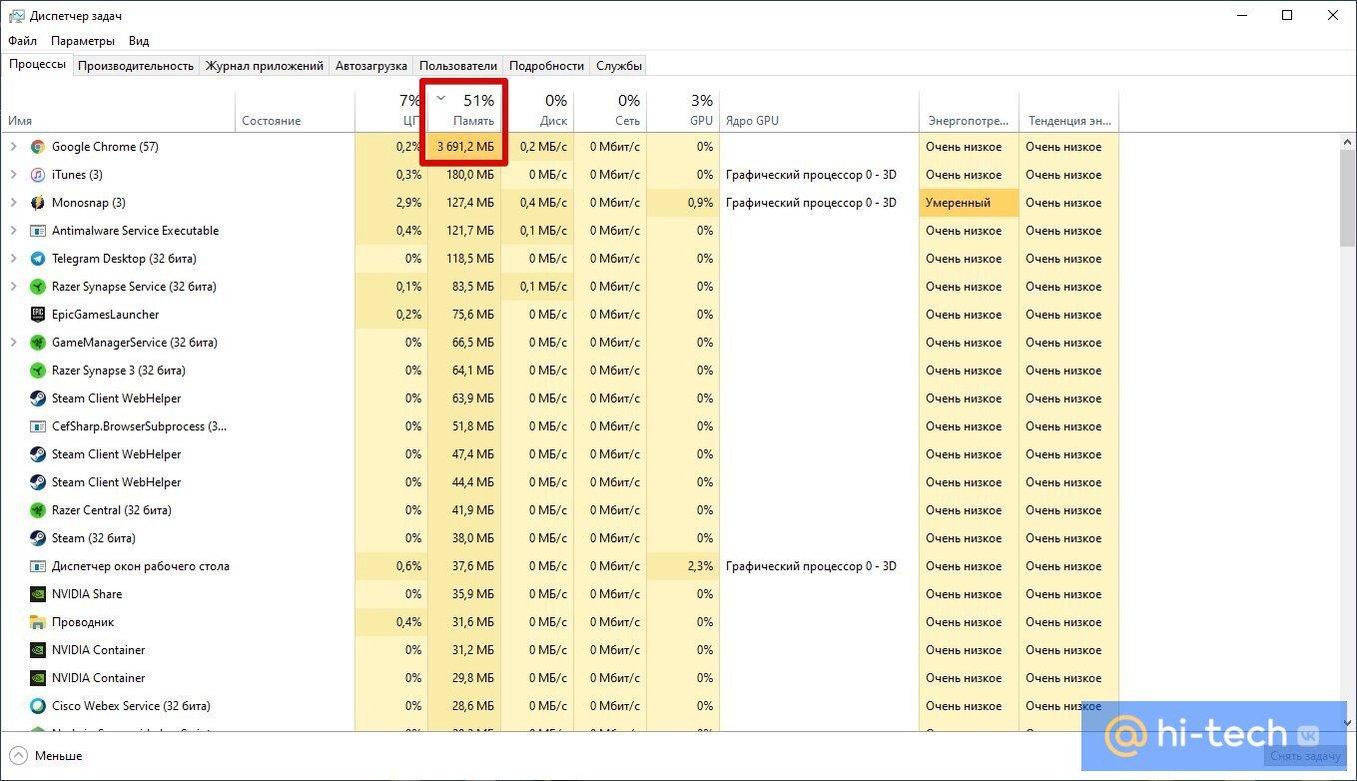The image size is (1357, 781).
Task: Switch to the Автозагрузка tab
Action: (x=371, y=66)
